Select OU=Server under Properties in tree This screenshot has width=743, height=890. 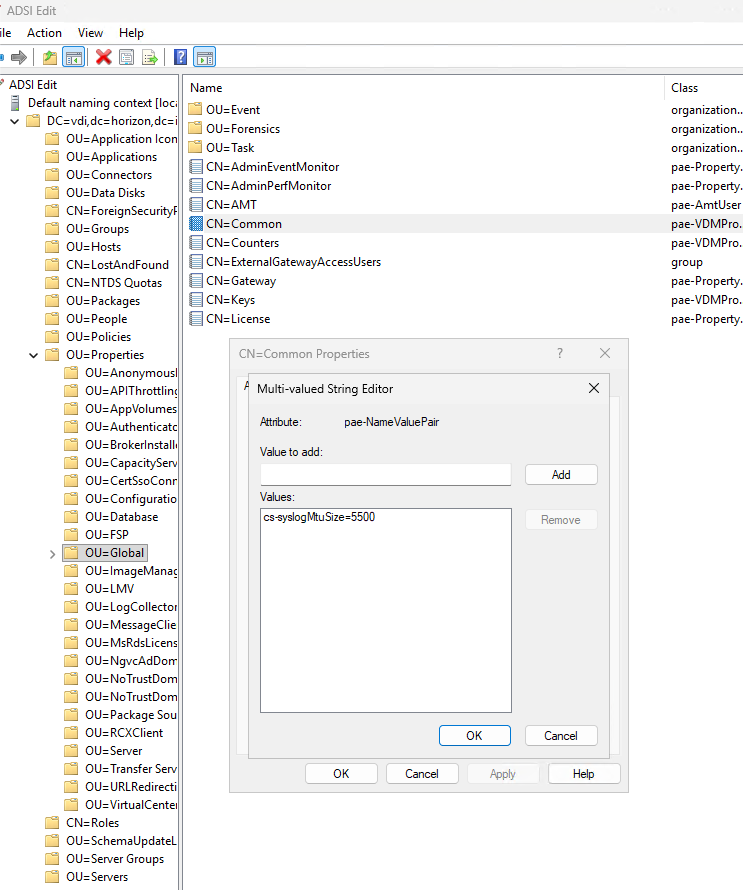tap(114, 751)
